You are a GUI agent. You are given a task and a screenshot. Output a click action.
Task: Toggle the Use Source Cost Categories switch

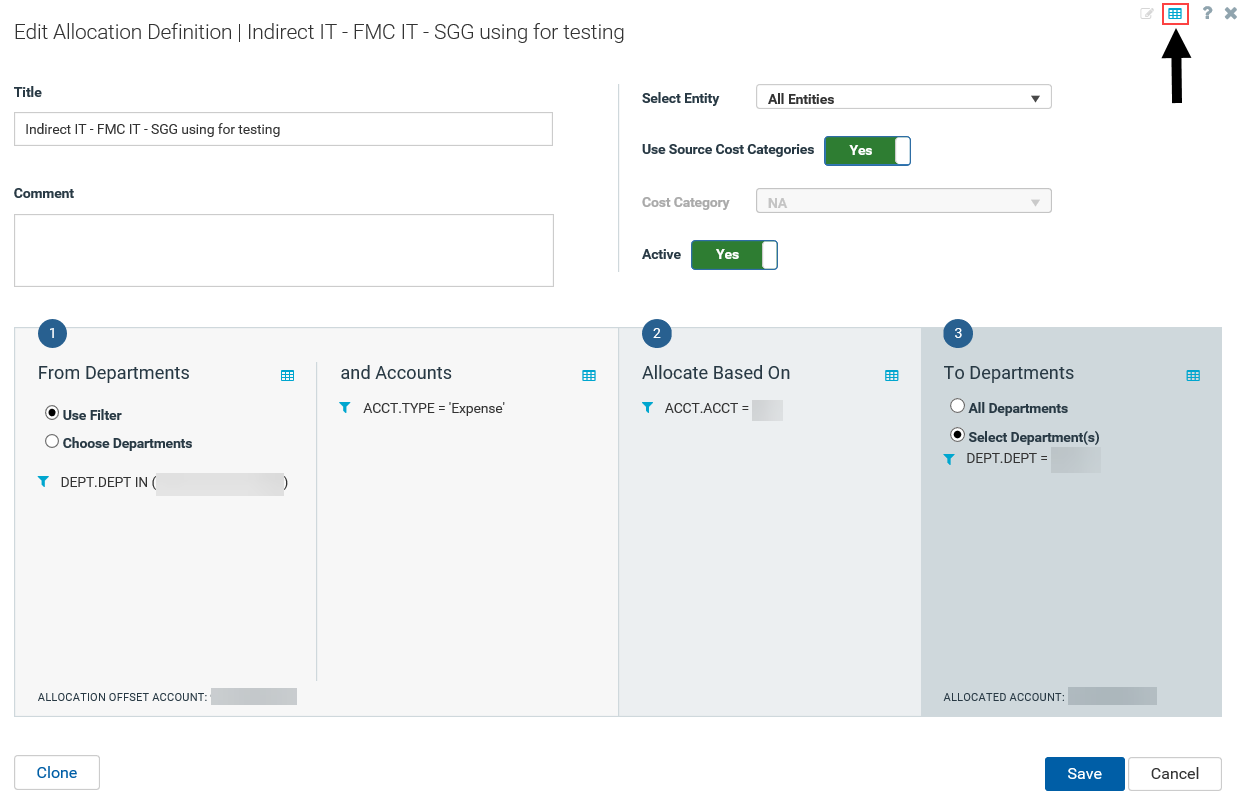coord(867,151)
